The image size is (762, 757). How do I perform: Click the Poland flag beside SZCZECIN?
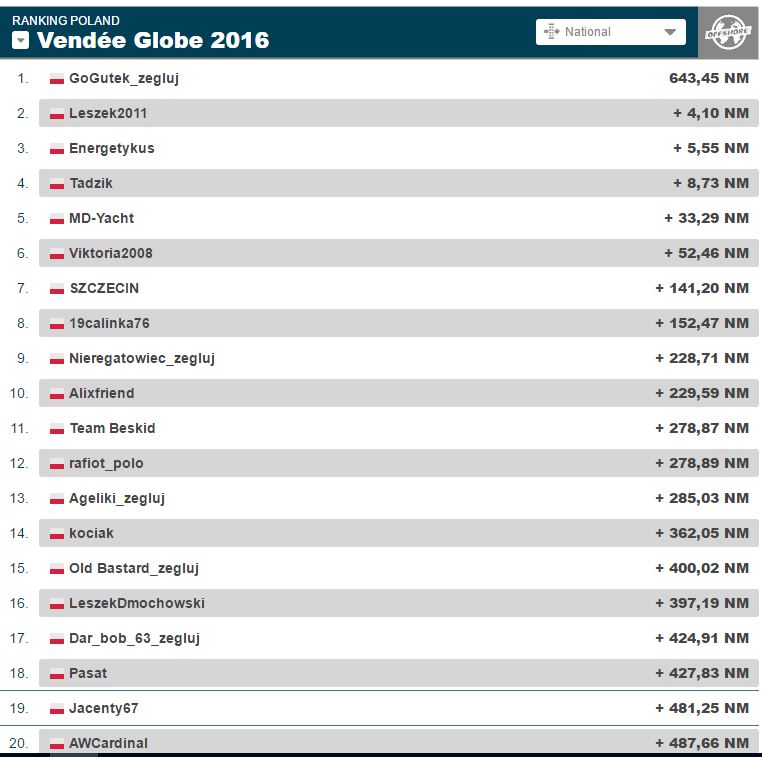point(57,289)
